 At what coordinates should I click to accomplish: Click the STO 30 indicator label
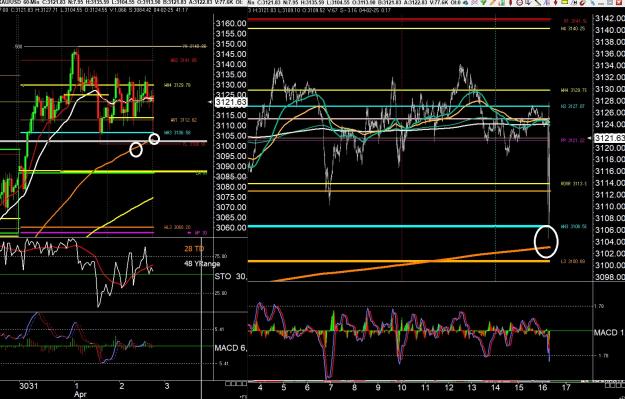[230, 276]
